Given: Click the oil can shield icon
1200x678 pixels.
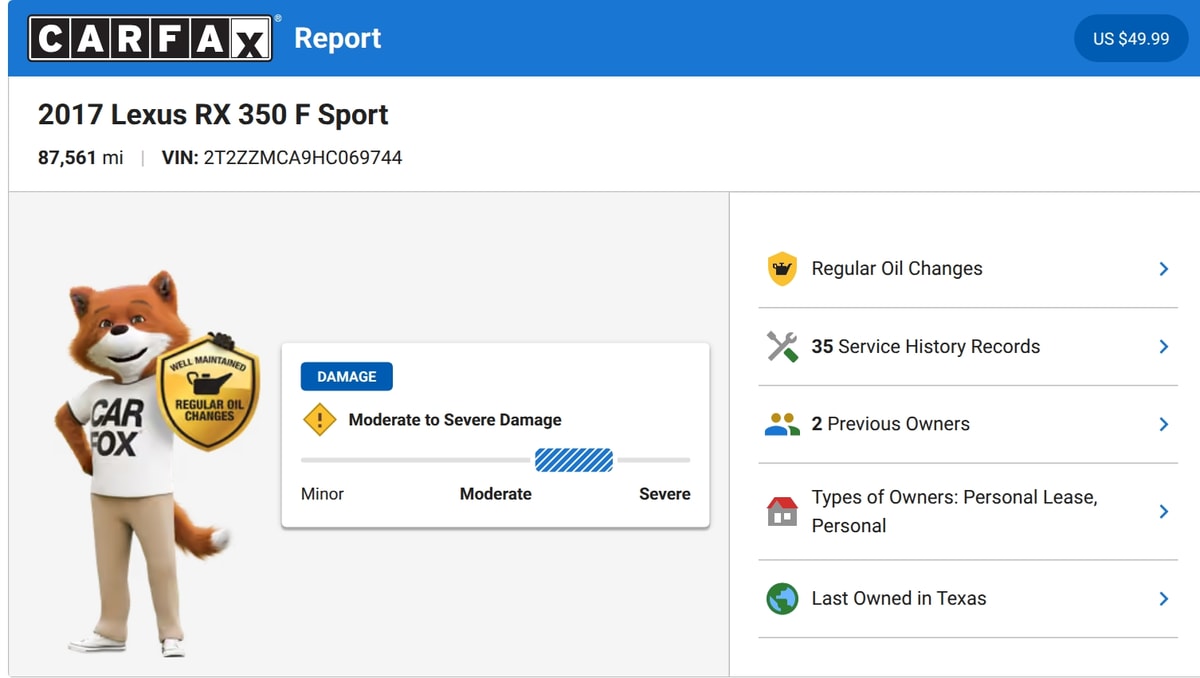Looking at the screenshot, I should point(782,269).
